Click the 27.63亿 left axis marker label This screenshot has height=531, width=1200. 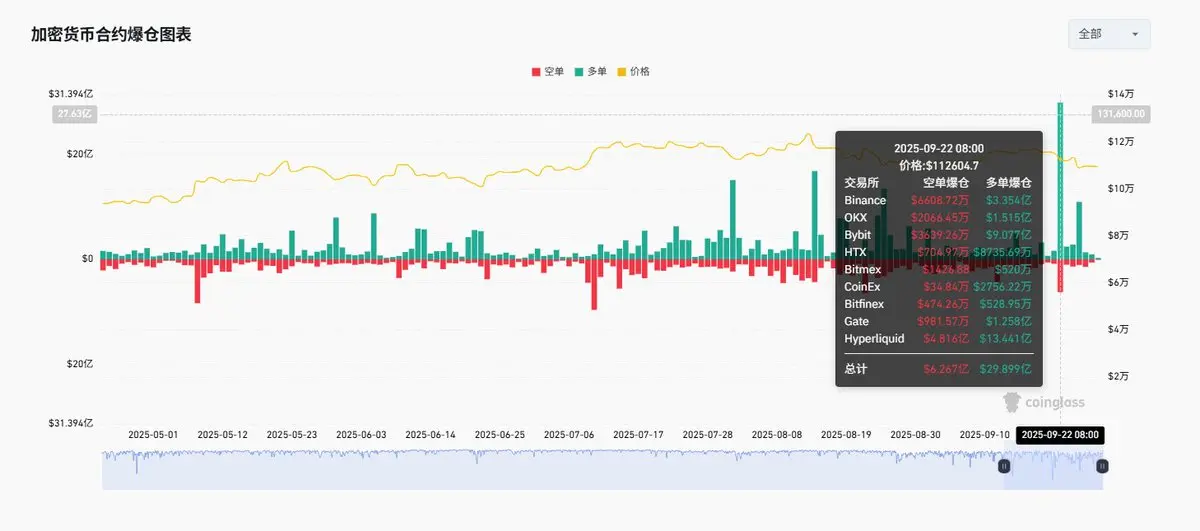point(73,114)
